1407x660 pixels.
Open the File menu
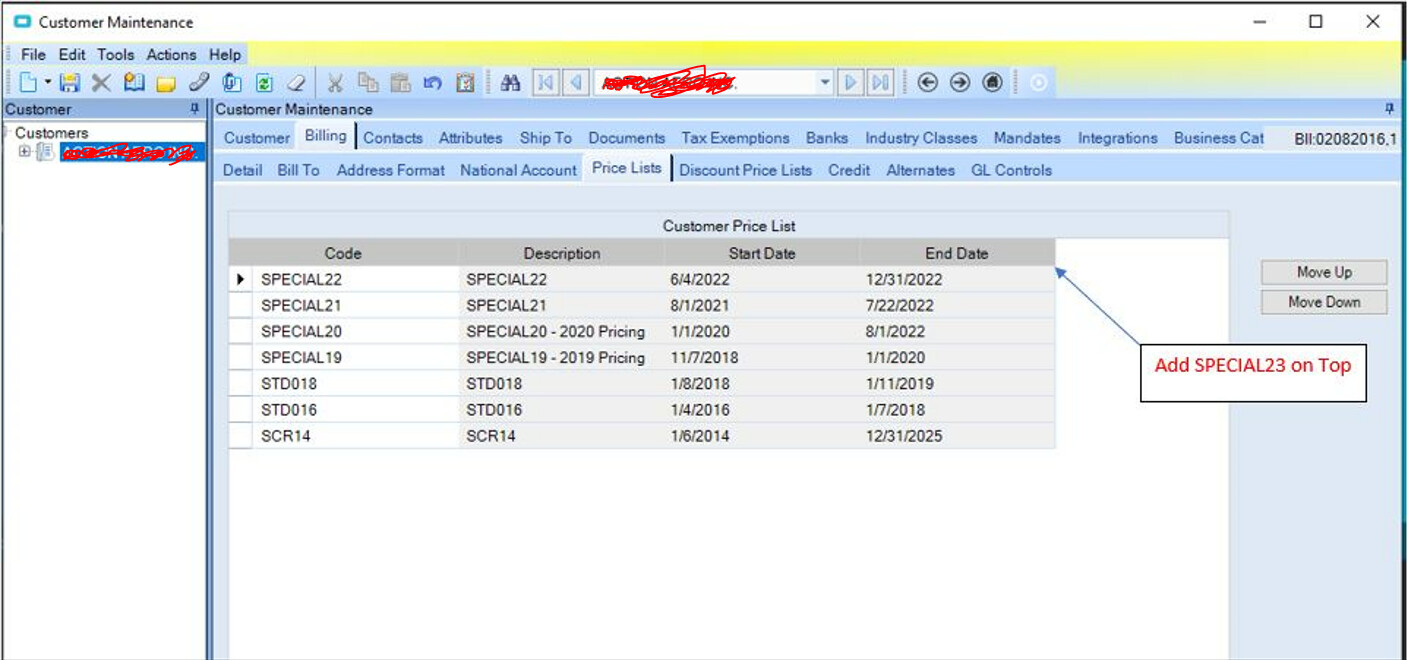point(33,55)
